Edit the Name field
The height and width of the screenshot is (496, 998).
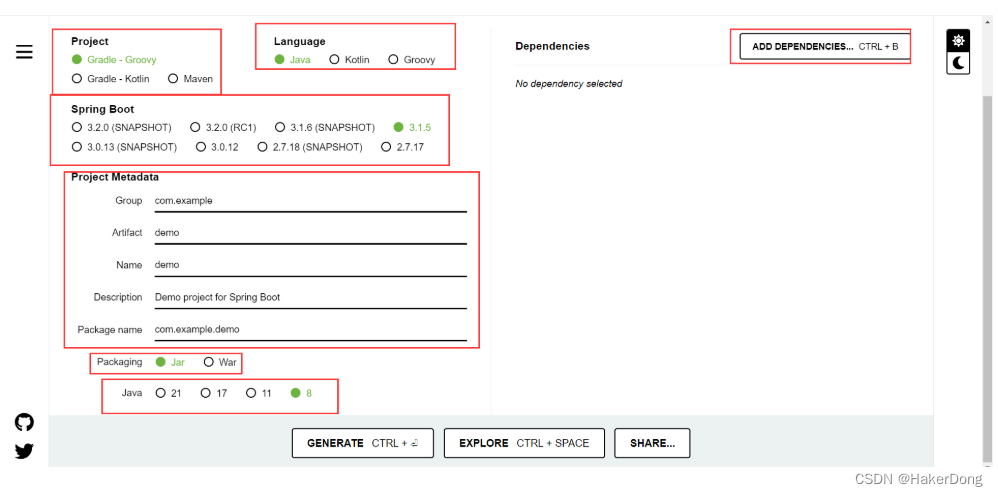(x=311, y=265)
